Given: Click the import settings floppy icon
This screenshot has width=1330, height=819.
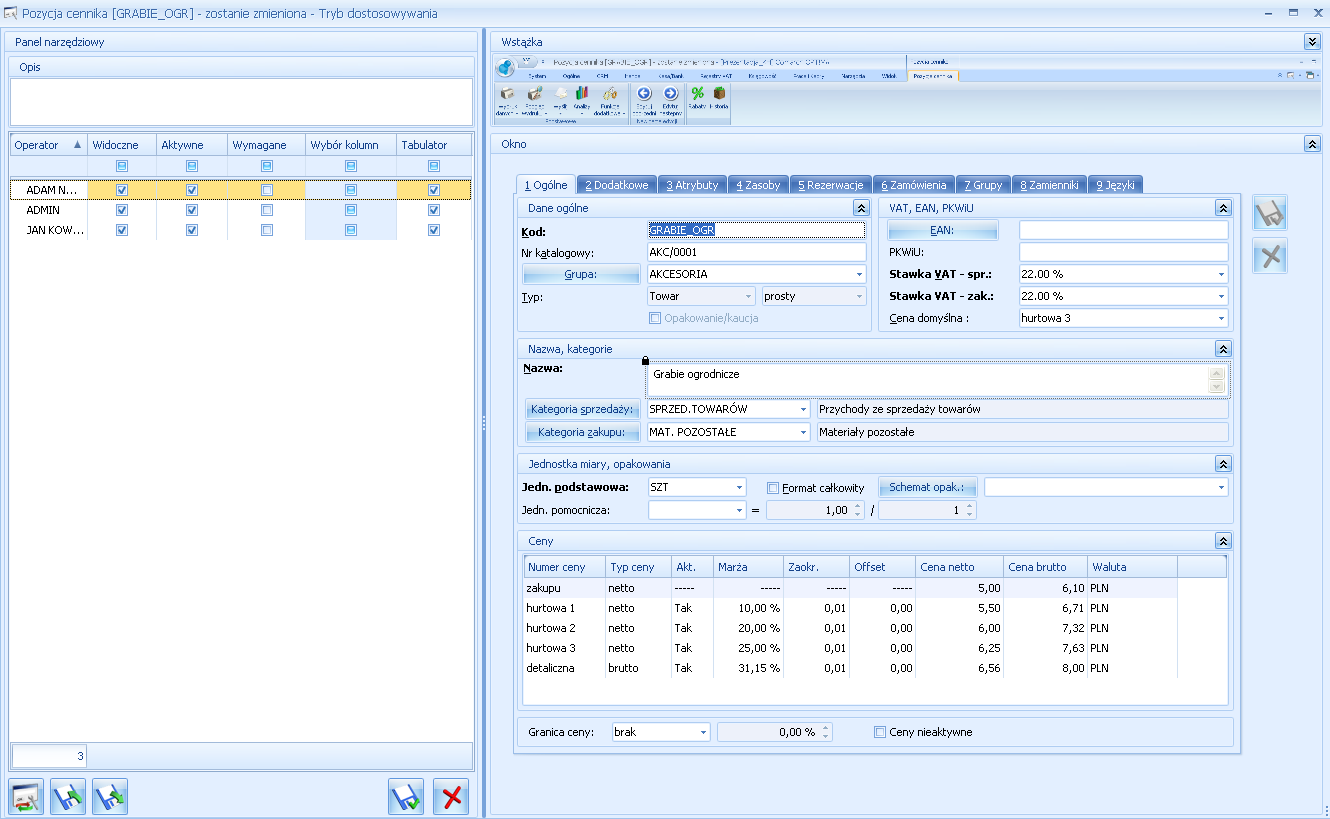Looking at the screenshot, I should point(68,797).
